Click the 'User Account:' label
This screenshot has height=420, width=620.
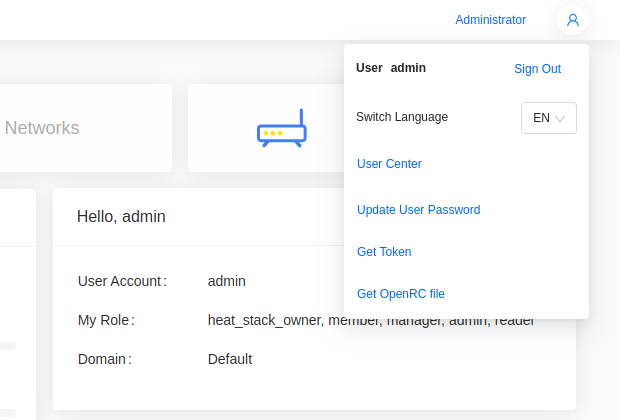(122, 281)
